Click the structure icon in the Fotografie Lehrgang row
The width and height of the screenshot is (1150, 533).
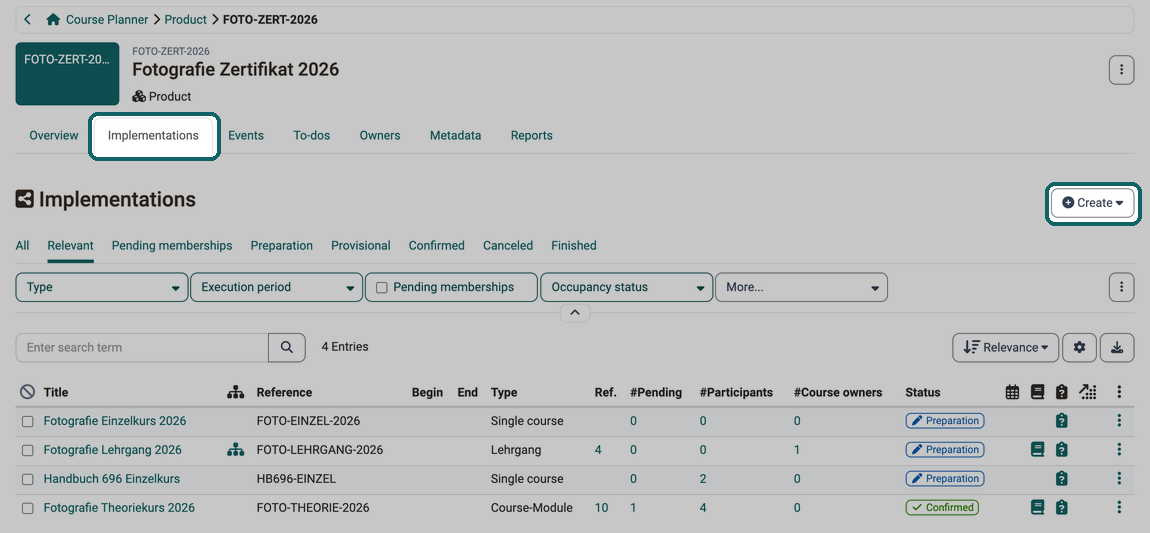click(235, 449)
